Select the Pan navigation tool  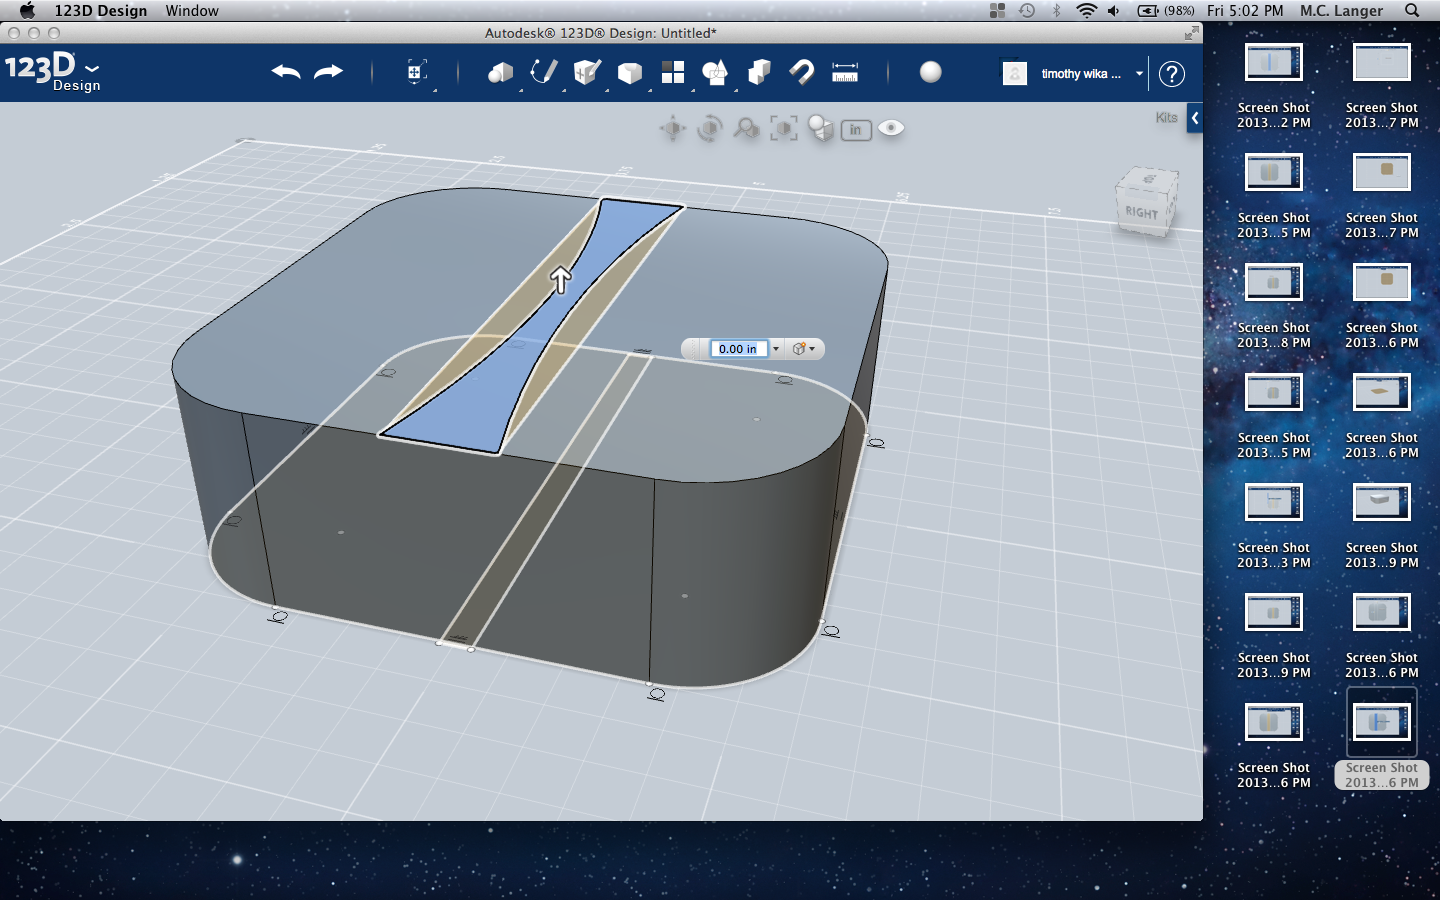[673, 128]
